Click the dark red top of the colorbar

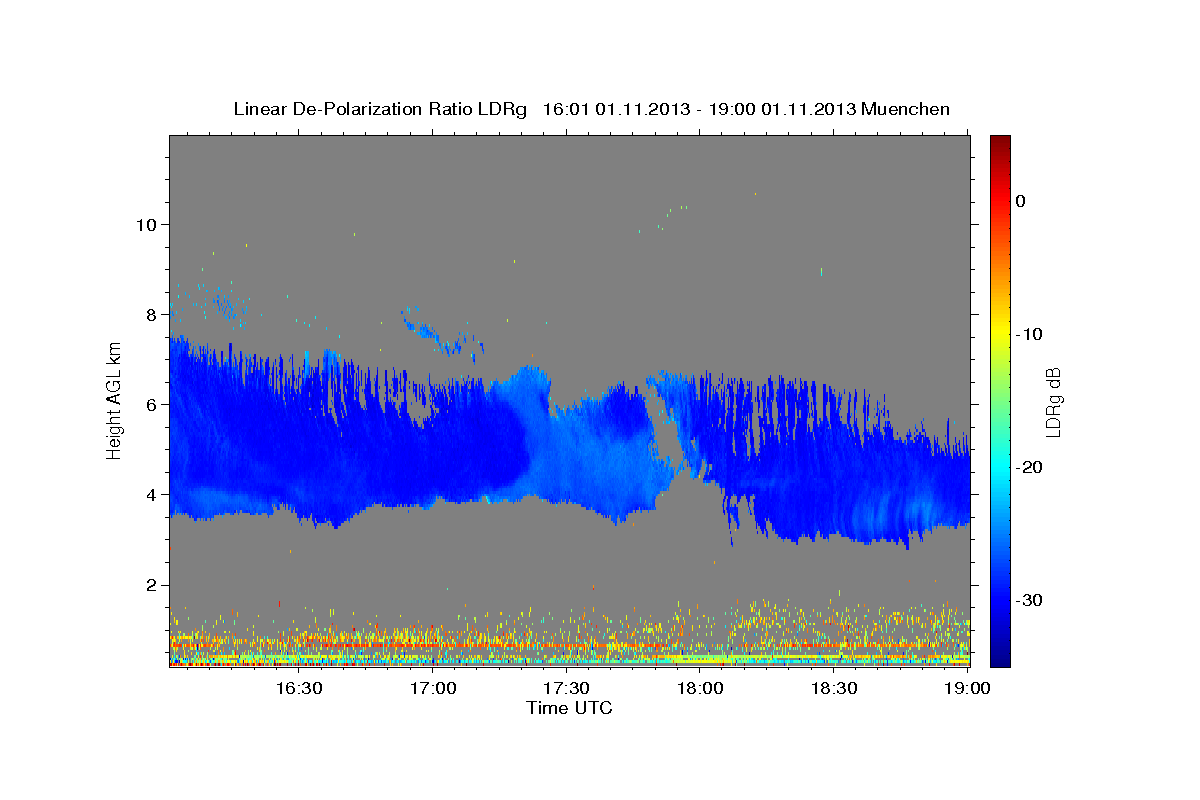pos(999,144)
